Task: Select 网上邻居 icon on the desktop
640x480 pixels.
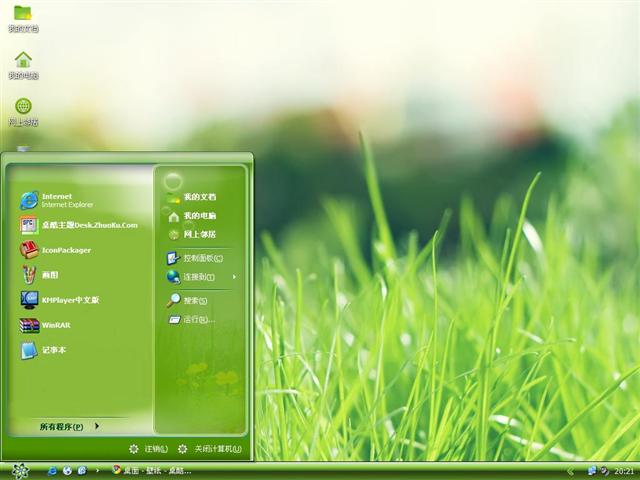Action: [23, 108]
